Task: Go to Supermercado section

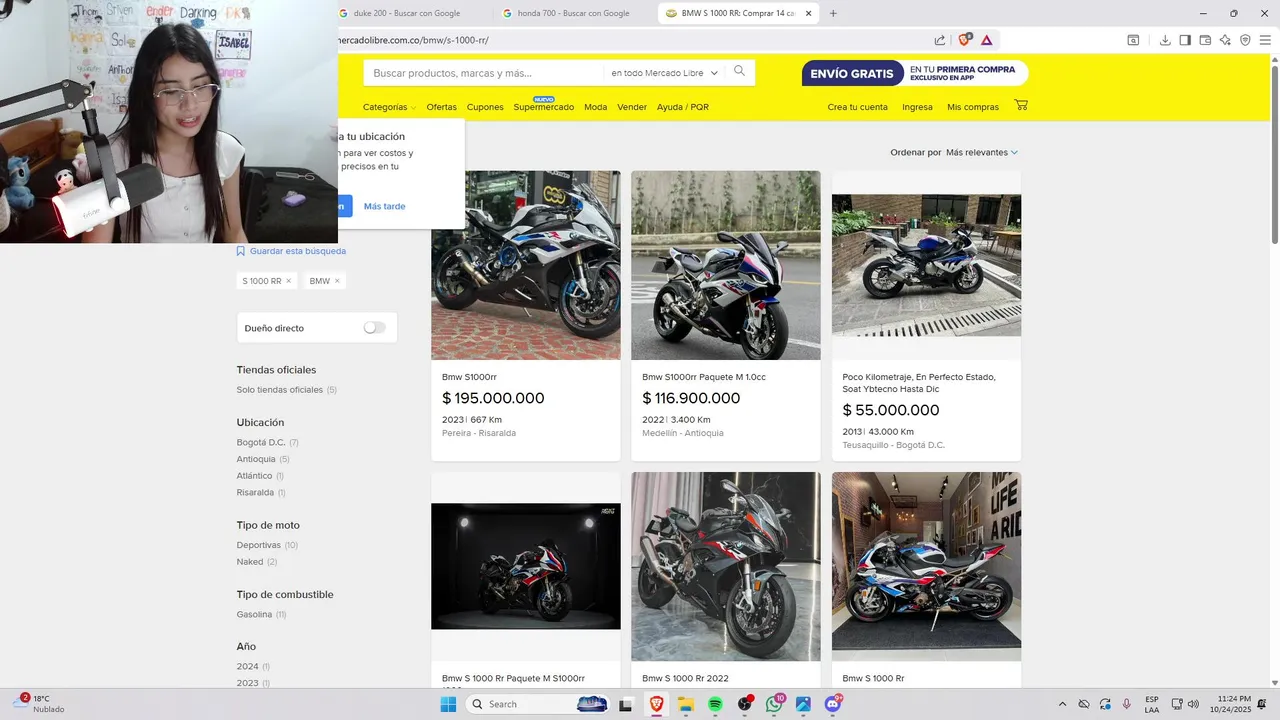Action: 544,107
